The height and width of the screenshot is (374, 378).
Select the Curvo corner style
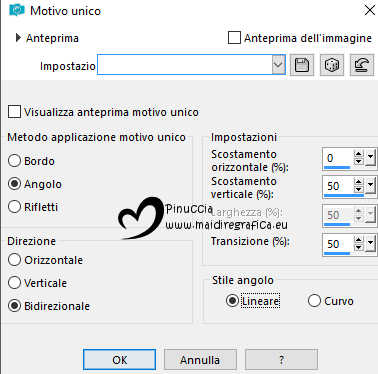314,301
